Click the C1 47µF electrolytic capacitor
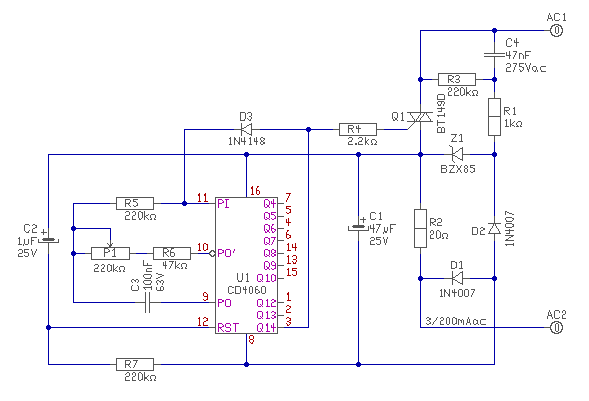Screen dimensions: 589x401 [x=358, y=228]
